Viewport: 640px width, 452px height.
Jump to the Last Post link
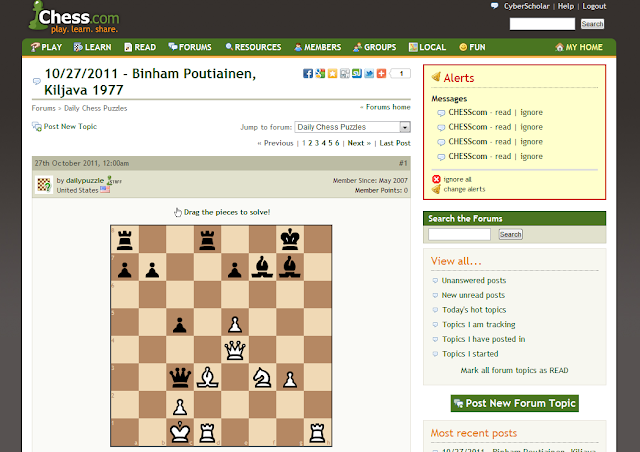[x=395, y=143]
